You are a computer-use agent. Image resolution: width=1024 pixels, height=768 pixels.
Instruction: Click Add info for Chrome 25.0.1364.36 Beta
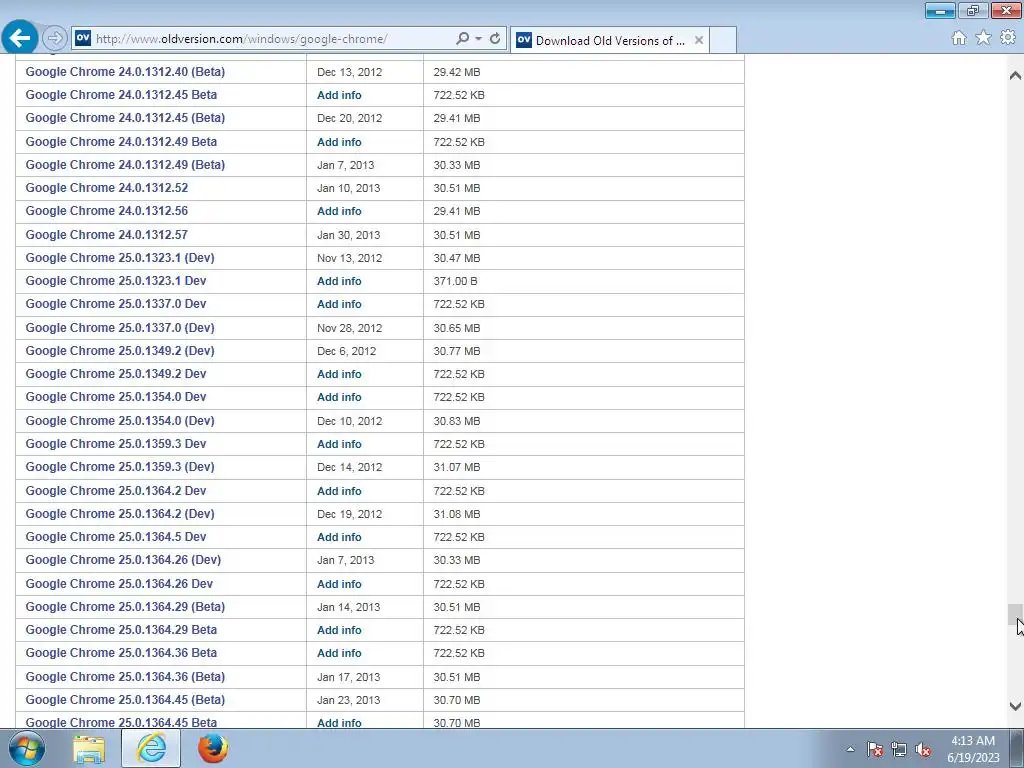(340, 653)
